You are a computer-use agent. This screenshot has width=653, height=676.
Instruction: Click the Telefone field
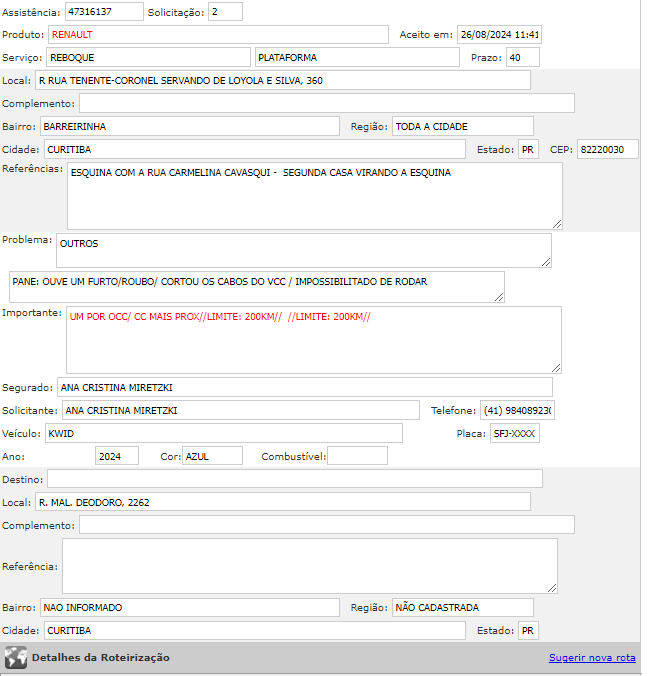click(517, 410)
